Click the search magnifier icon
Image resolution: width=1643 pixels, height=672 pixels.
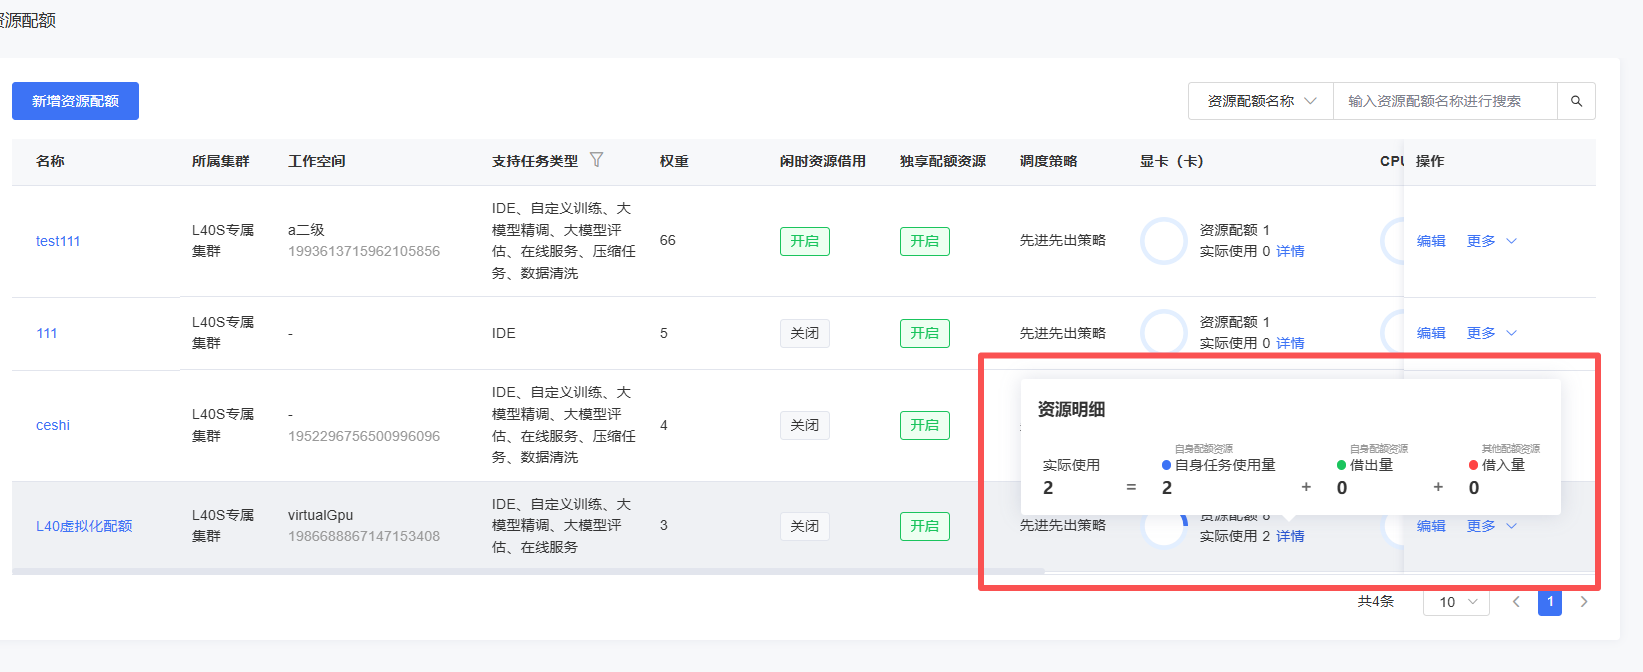(1576, 101)
